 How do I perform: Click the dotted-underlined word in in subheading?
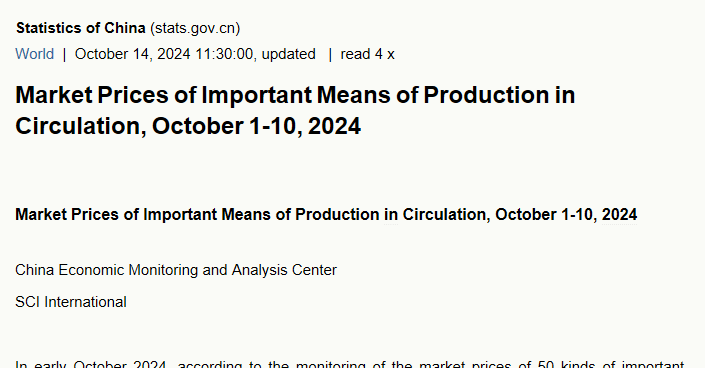[391, 215]
